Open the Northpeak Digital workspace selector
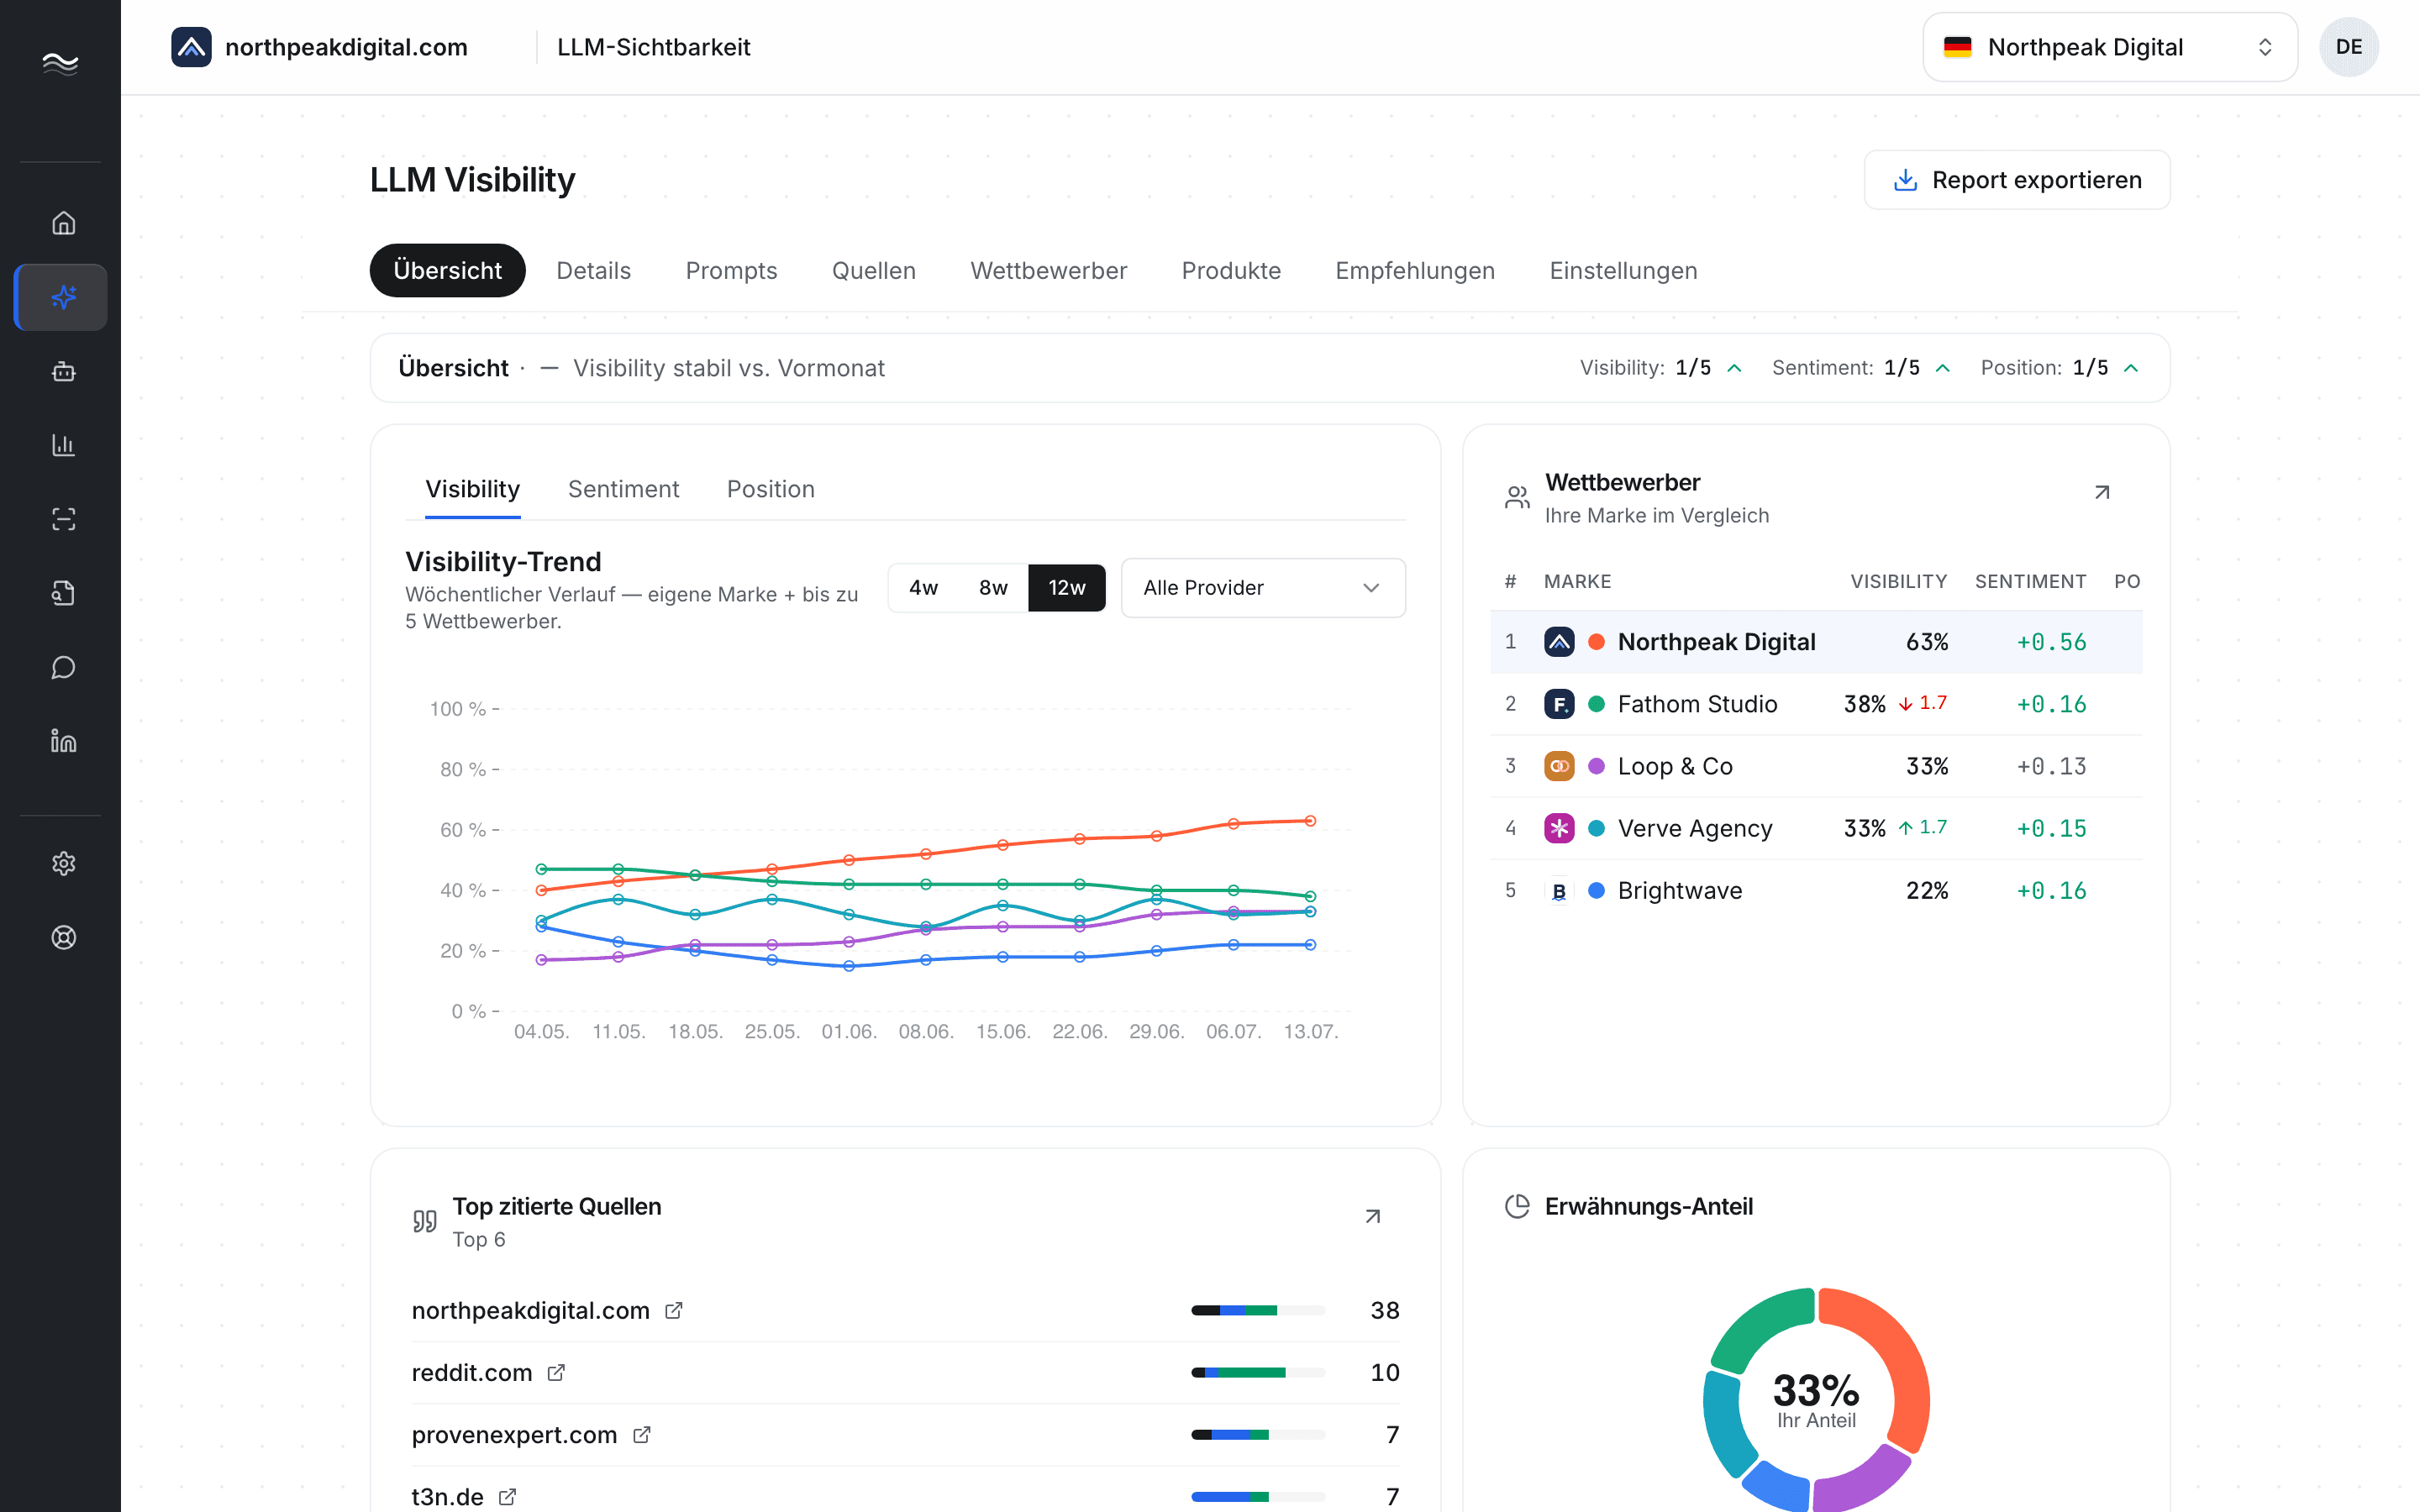The height and width of the screenshot is (1512, 2420). click(2110, 47)
